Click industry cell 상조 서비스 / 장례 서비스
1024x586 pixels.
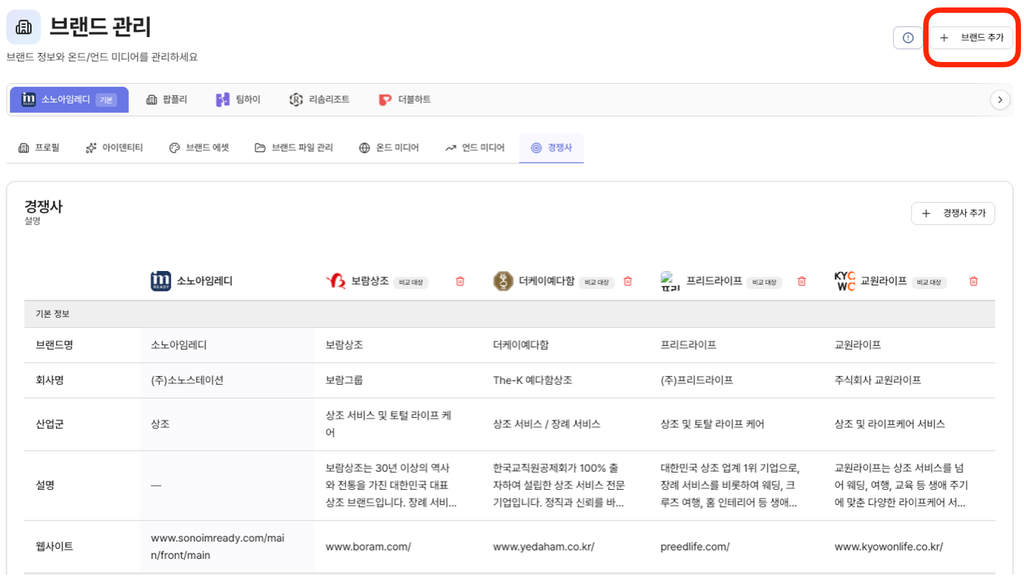point(546,425)
